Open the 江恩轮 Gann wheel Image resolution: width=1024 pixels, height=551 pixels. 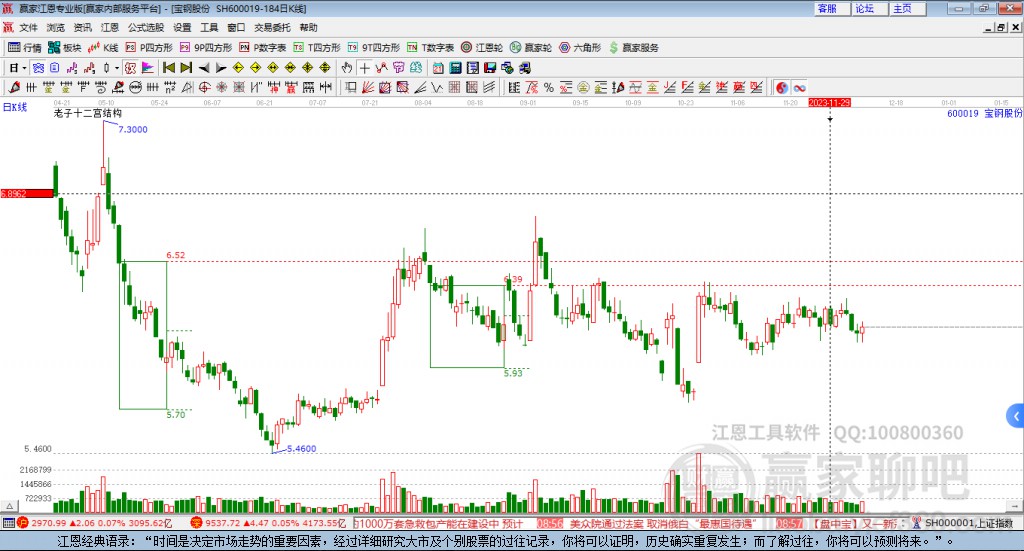(x=482, y=48)
